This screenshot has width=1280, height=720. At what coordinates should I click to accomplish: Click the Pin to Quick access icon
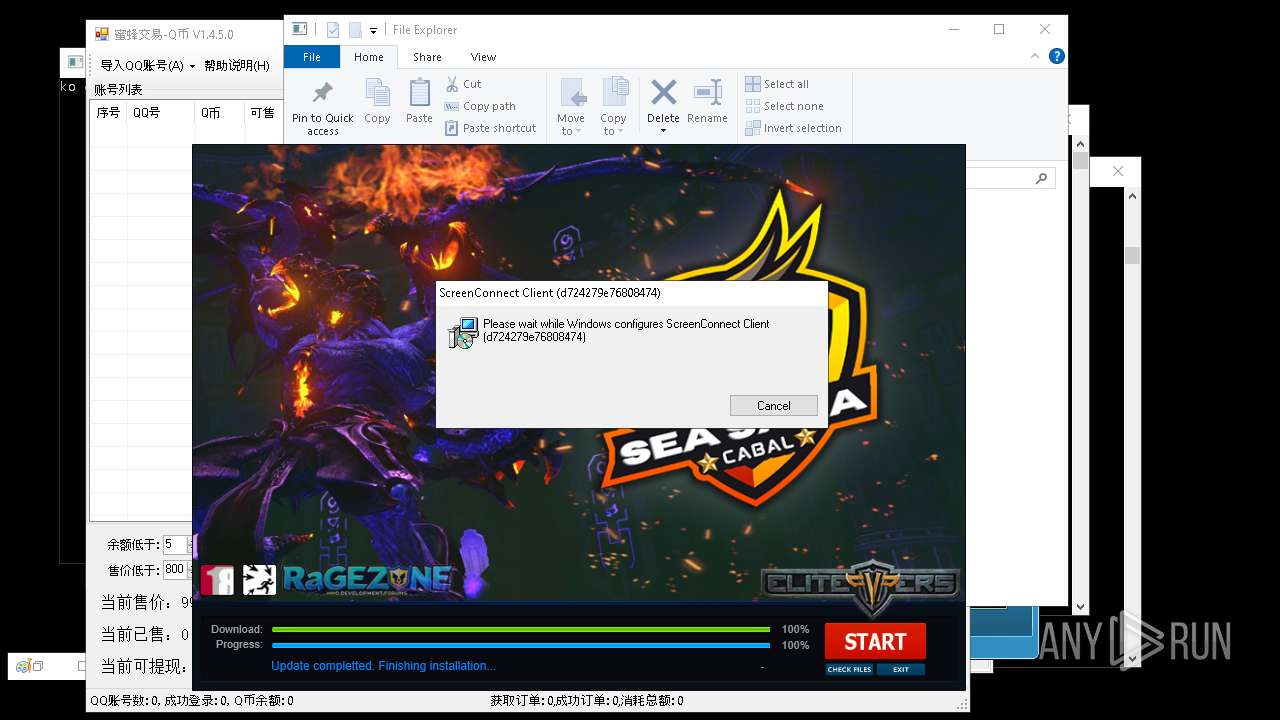pyautogui.click(x=322, y=93)
